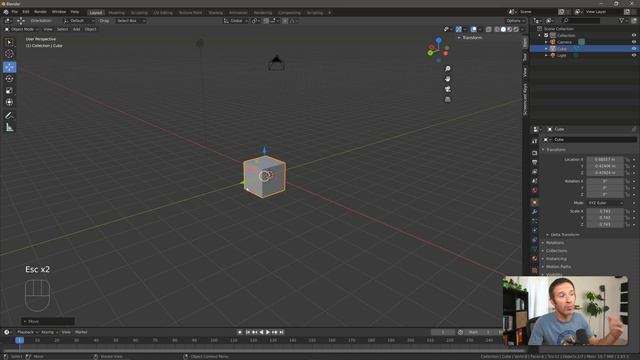The width and height of the screenshot is (640, 360).
Task: Select wireframe viewport shading mode
Action: point(497,29)
